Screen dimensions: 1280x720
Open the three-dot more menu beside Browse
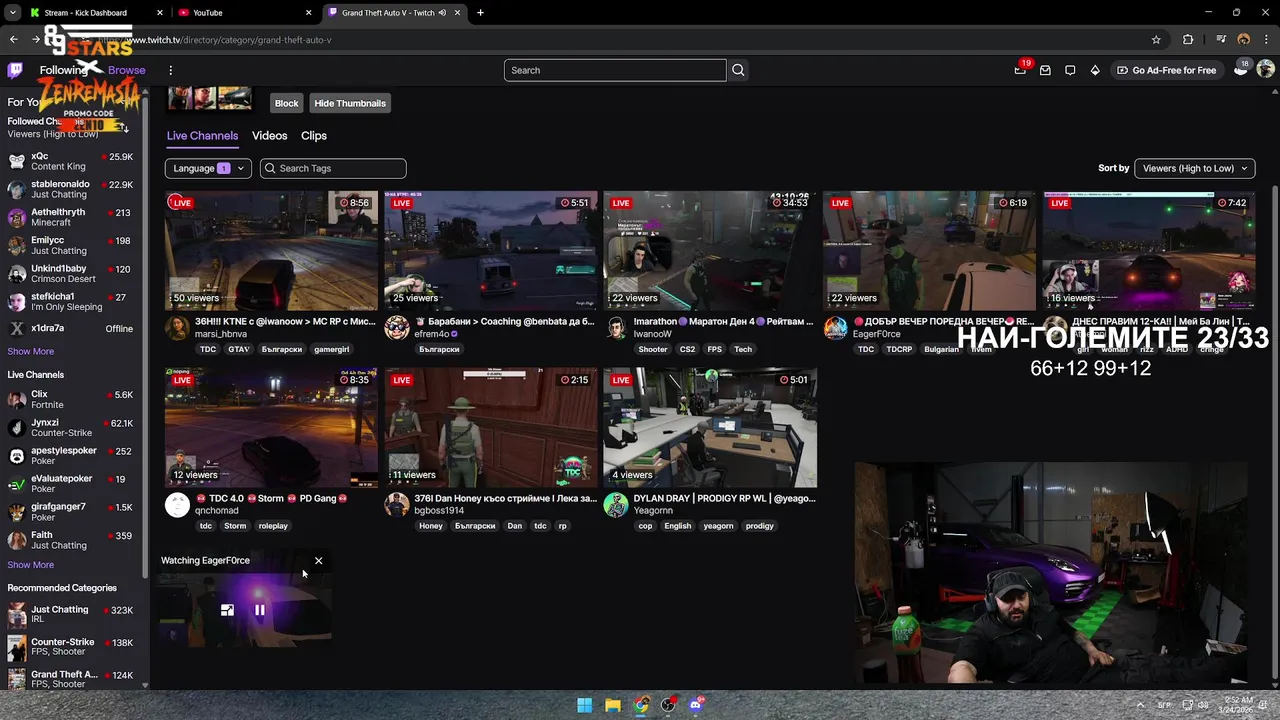pyautogui.click(x=171, y=70)
